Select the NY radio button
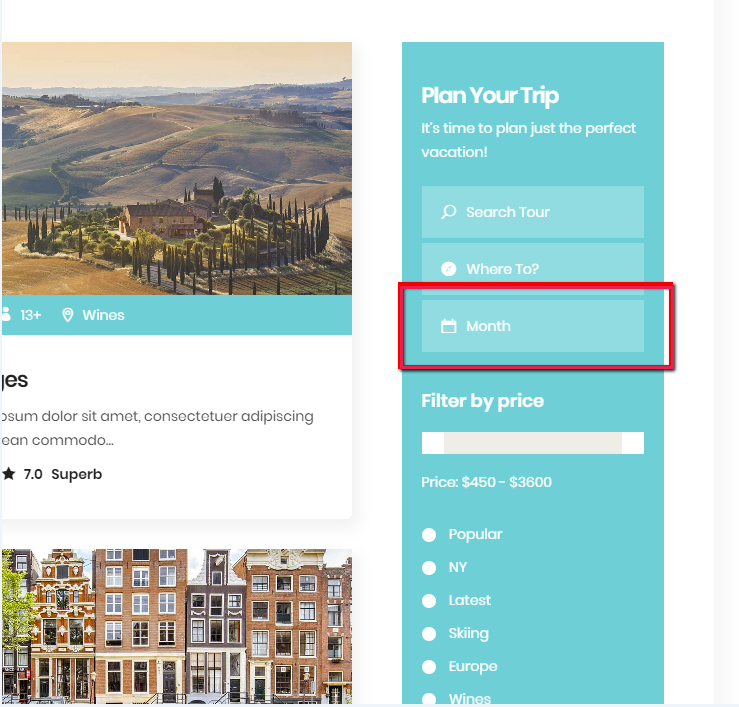Viewport: 739px width, 707px height. click(x=429, y=568)
